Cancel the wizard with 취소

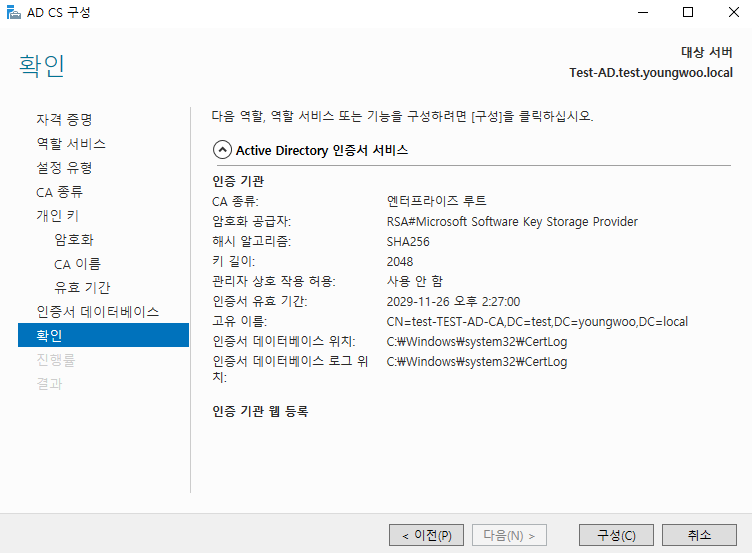(699, 535)
